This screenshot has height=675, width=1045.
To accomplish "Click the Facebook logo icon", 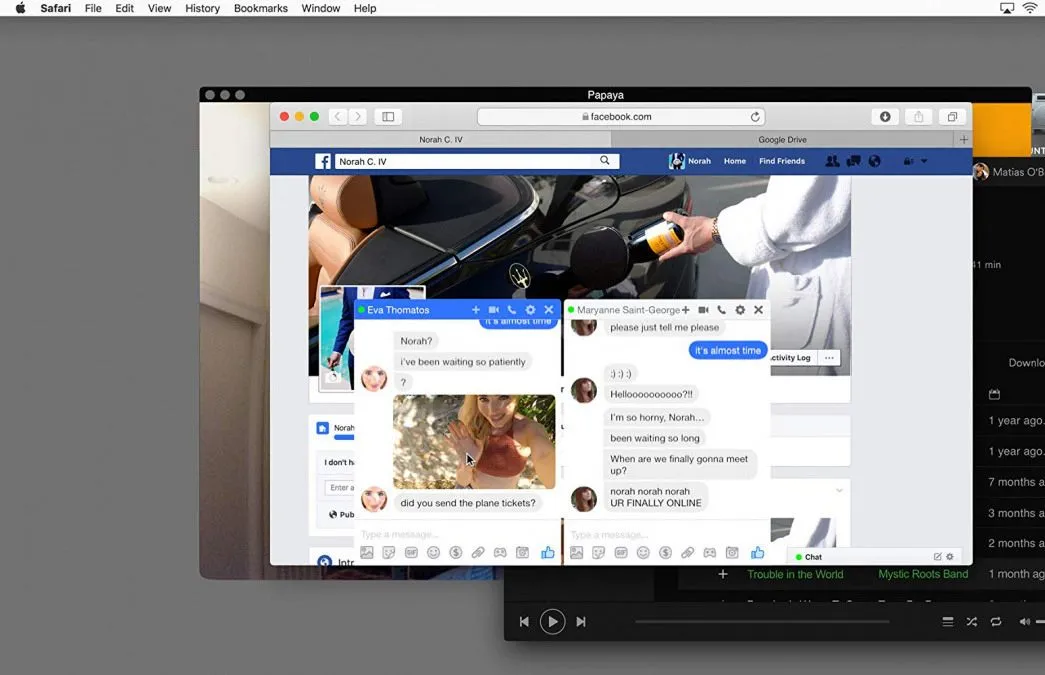I will [323, 161].
